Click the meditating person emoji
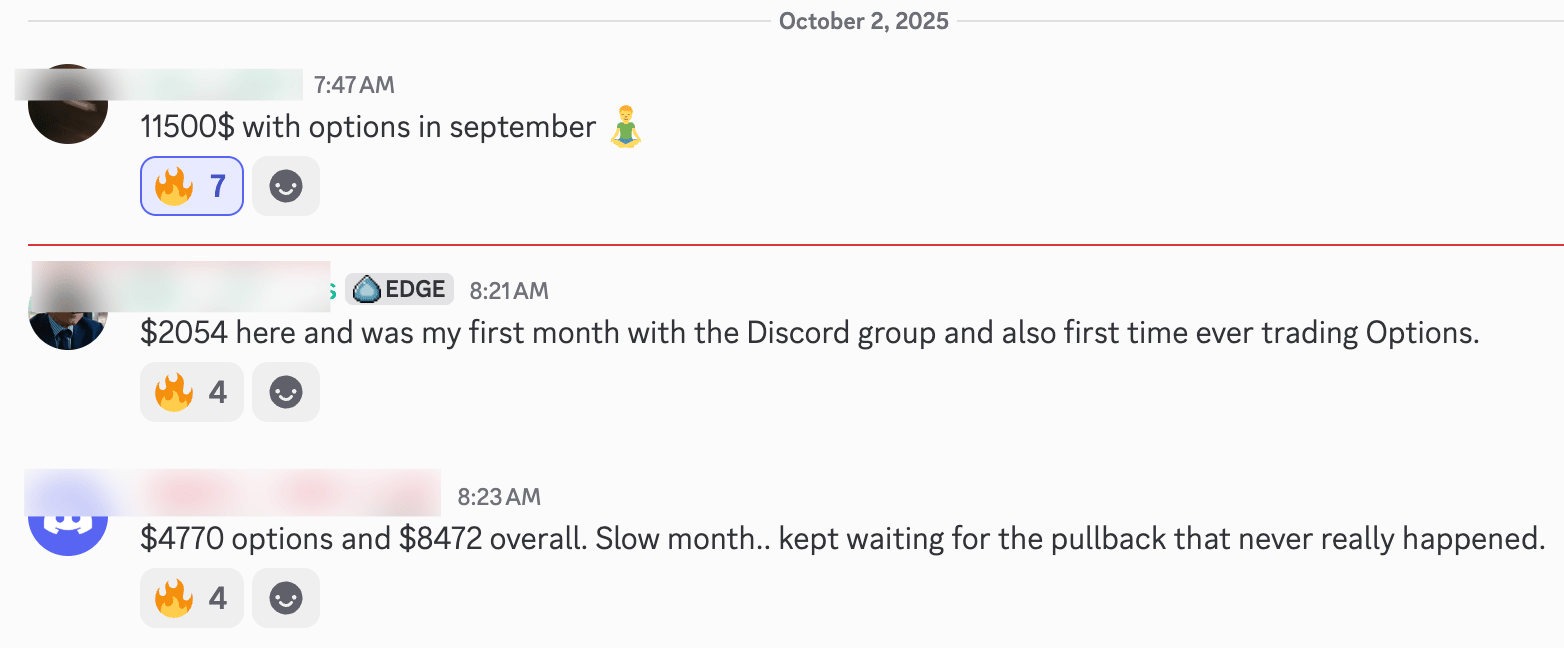The width and height of the screenshot is (1564, 648). point(625,127)
